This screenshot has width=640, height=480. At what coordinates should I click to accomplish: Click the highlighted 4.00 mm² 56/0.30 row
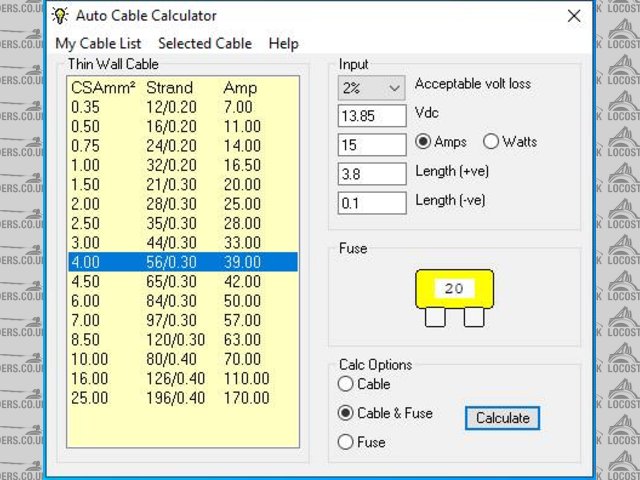coord(183,262)
